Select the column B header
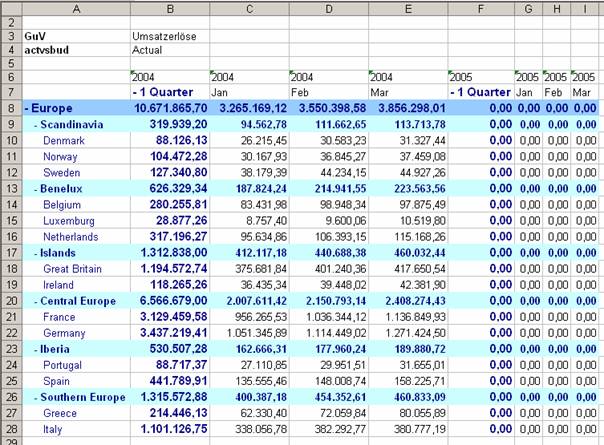The width and height of the screenshot is (604, 445). [168, 8]
